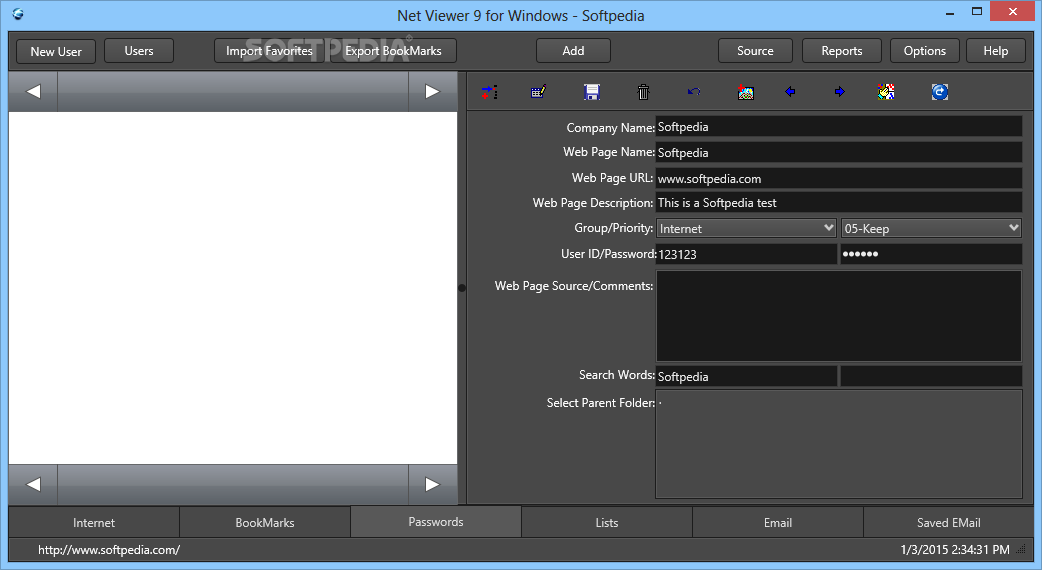Click the blue round refresh icon

[940, 92]
